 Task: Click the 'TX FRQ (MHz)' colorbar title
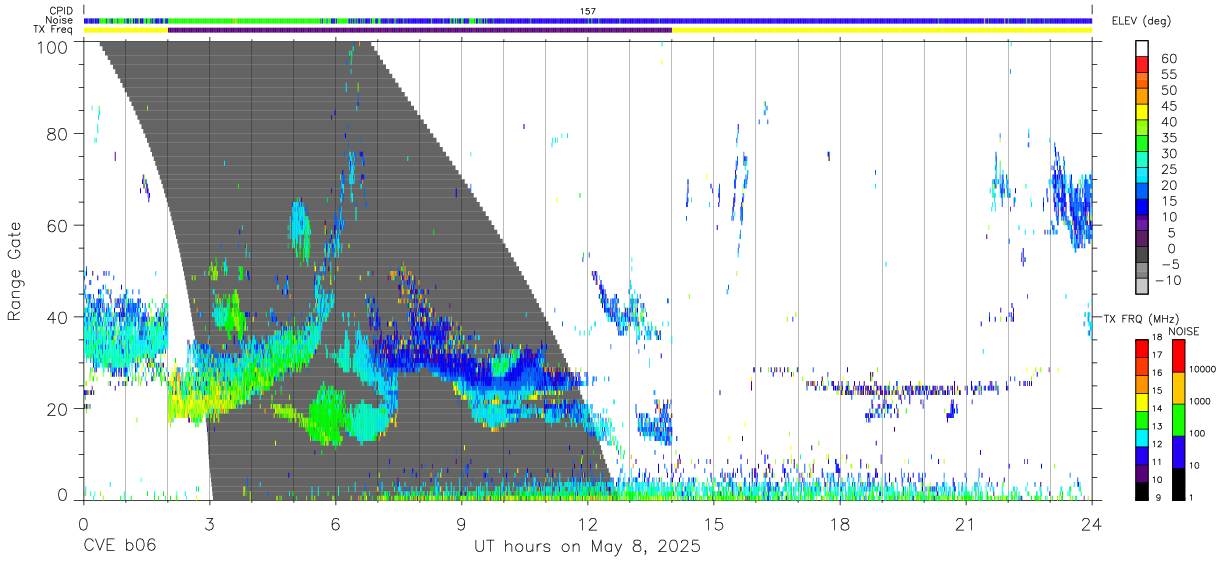point(1140,318)
